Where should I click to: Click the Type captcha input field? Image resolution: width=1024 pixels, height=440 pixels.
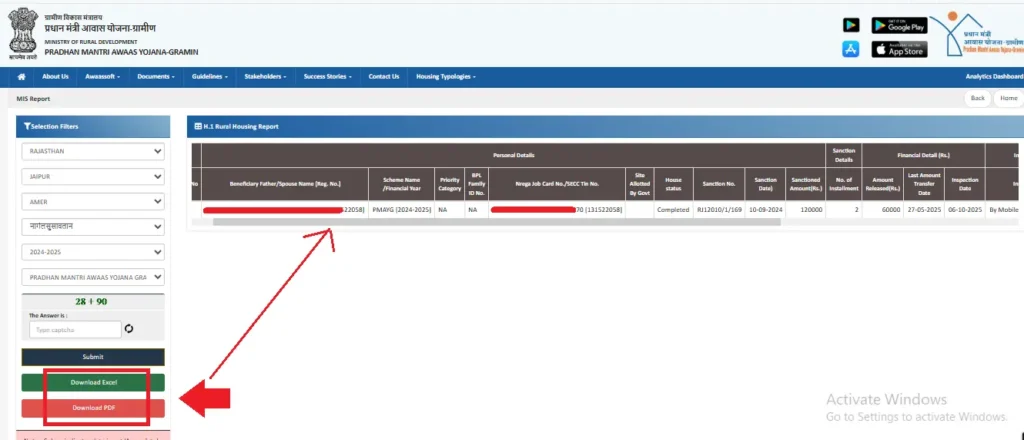pyautogui.click(x=75, y=330)
